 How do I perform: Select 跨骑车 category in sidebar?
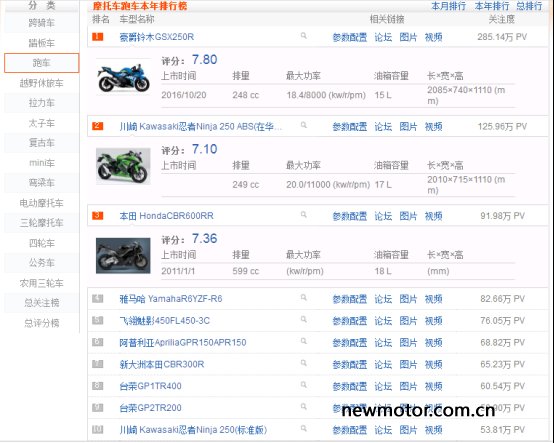(42, 23)
